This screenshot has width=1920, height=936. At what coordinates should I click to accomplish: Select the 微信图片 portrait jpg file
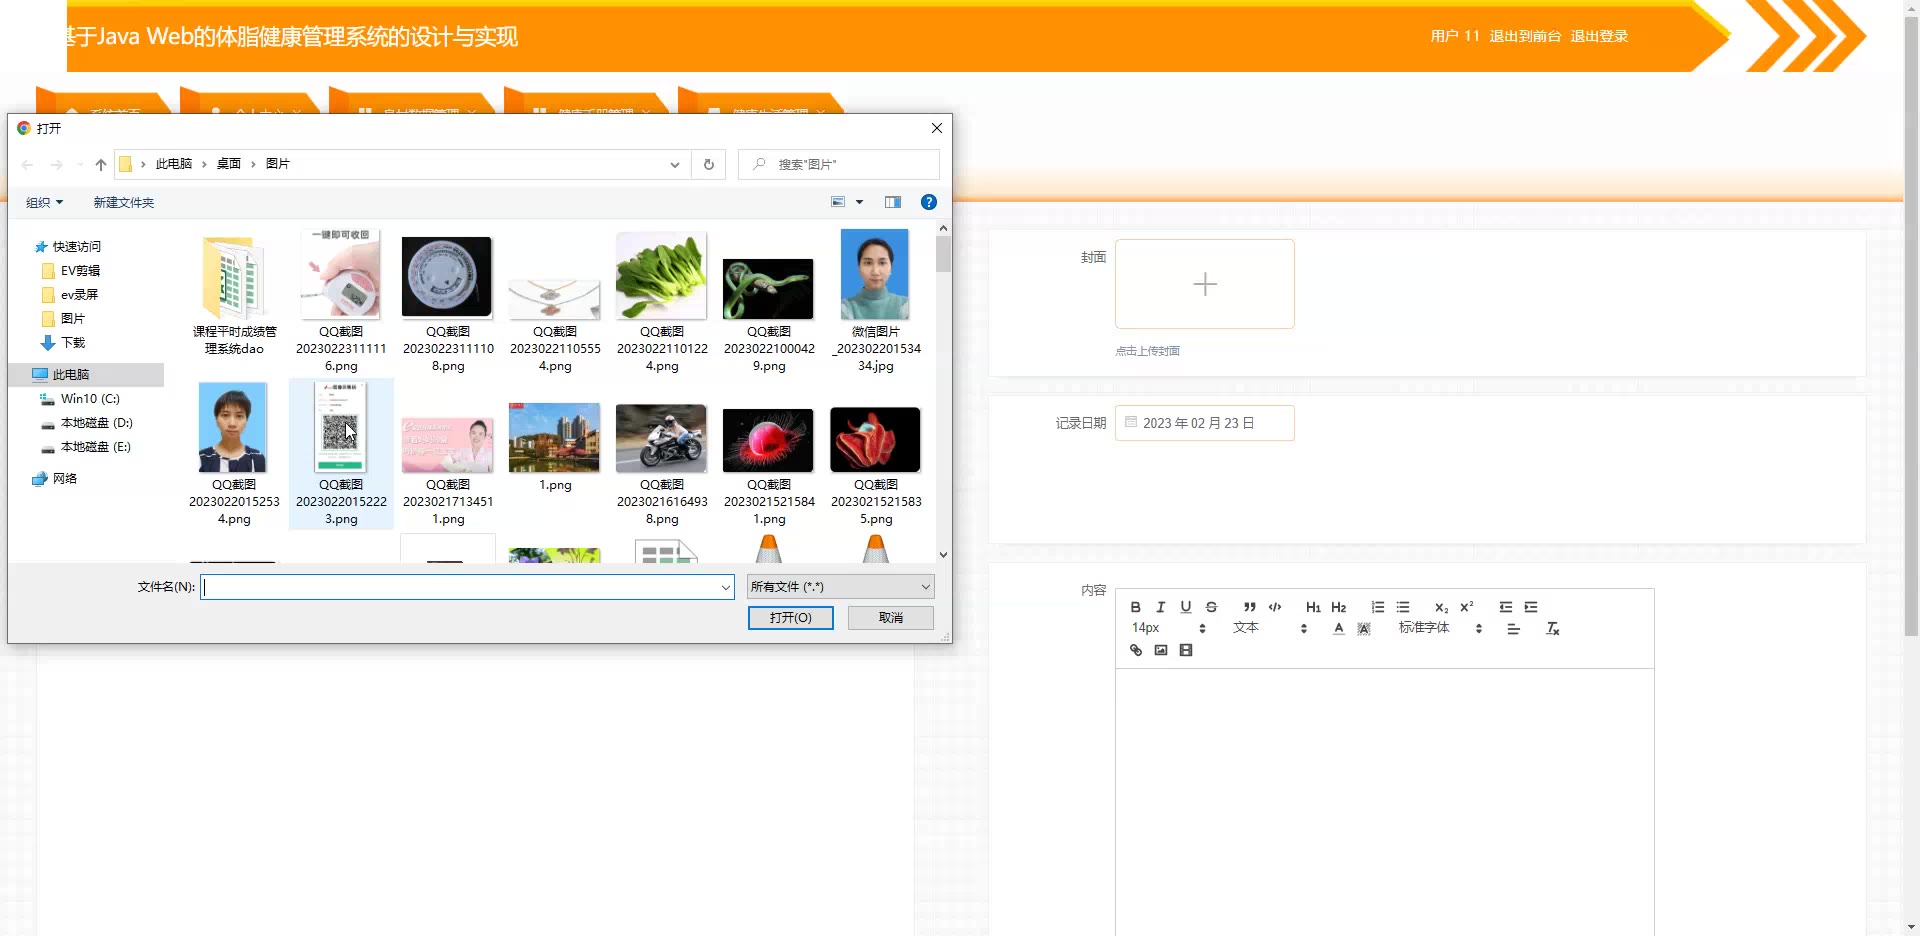point(876,302)
